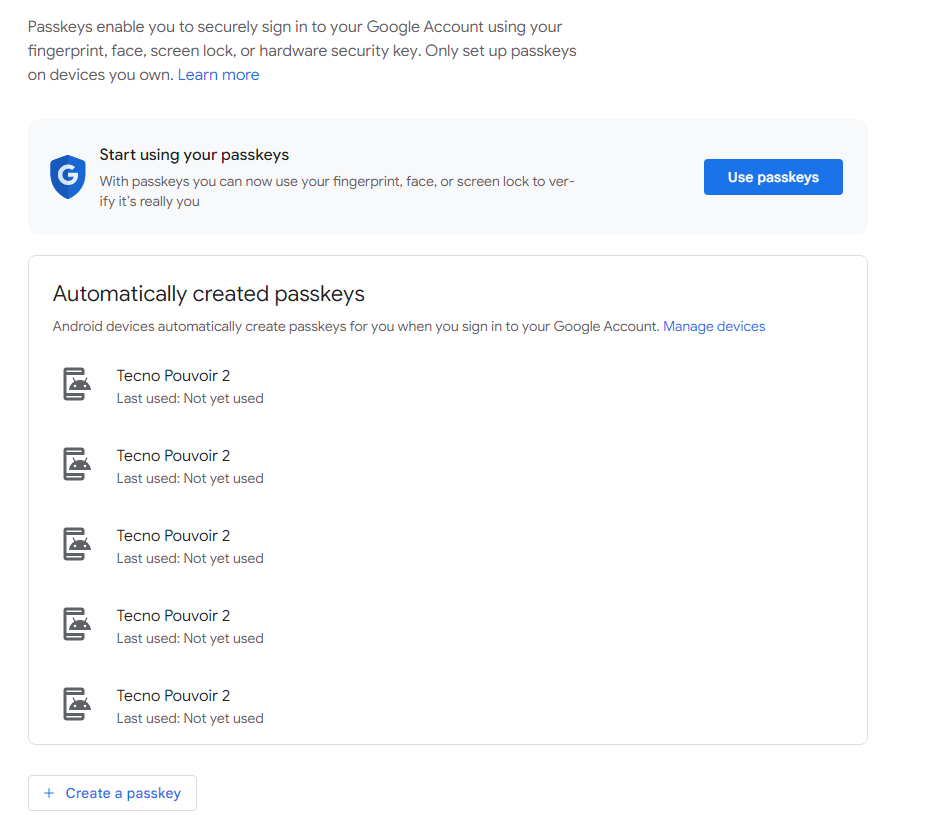Select the topmost Tecno Pouvoir 2 entry
Image resolution: width=938 pixels, height=815 pixels.
(173, 375)
